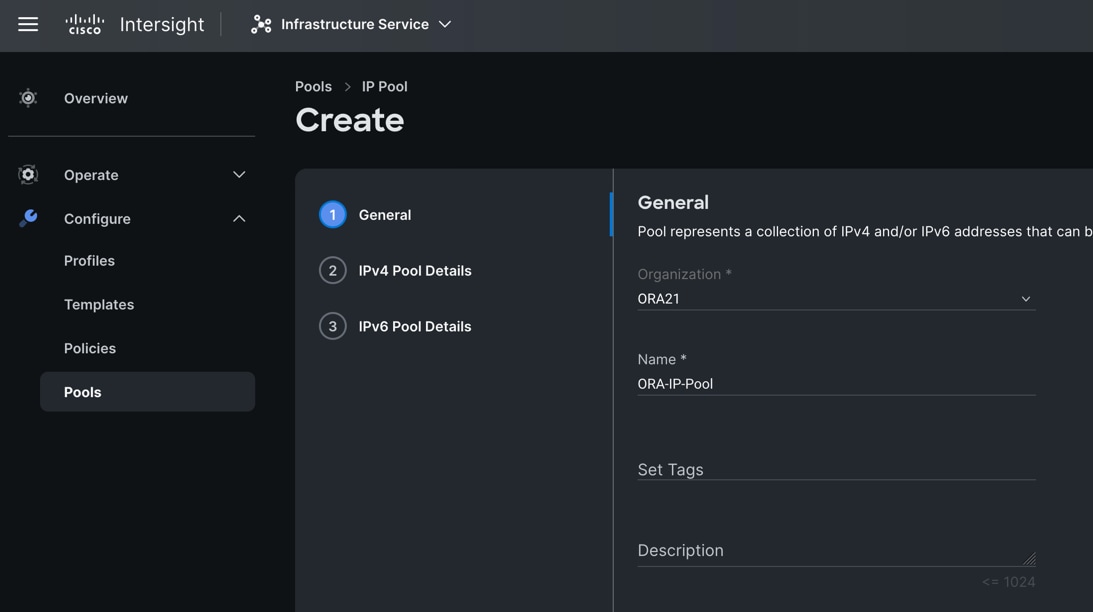Viewport: 1093px width, 612px height.
Task: Select step 3 circle icon
Action: pos(333,327)
